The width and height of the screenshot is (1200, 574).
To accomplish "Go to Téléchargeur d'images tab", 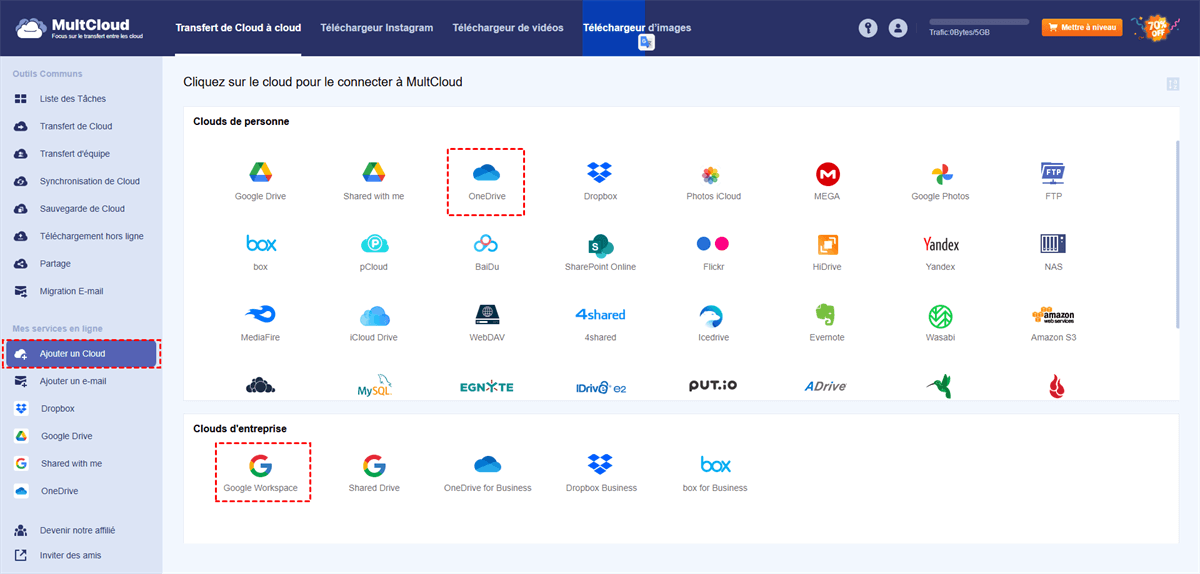I will (637, 28).
